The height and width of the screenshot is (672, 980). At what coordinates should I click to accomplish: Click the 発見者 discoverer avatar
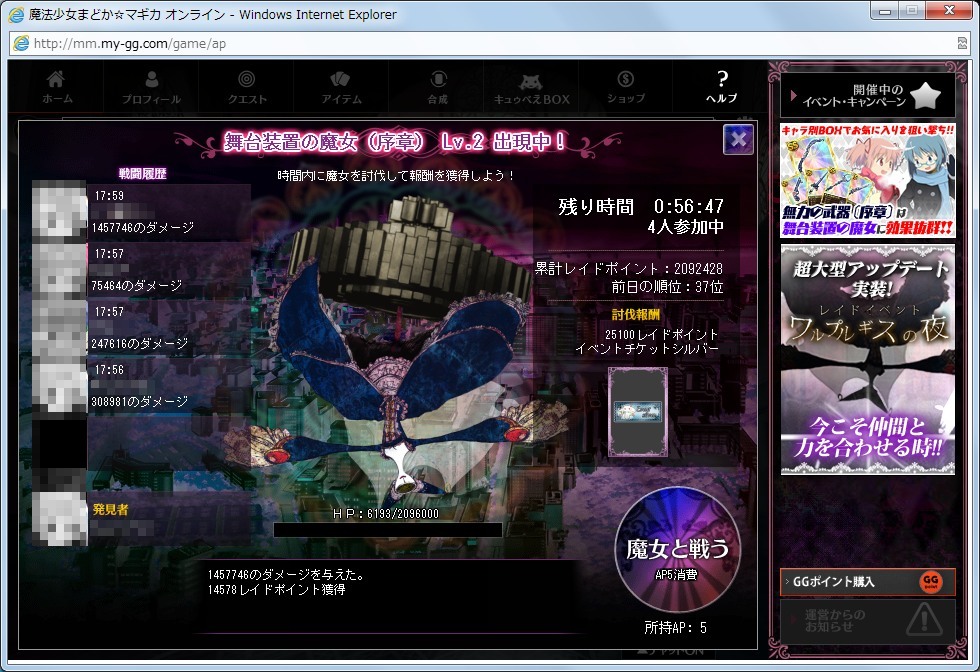[x=59, y=518]
